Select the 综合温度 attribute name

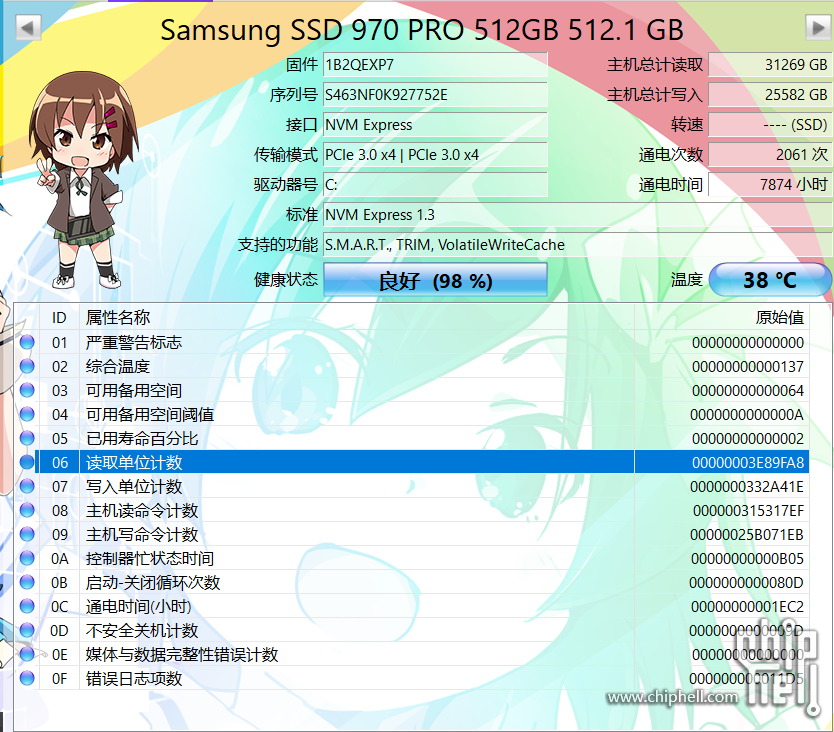[118, 366]
